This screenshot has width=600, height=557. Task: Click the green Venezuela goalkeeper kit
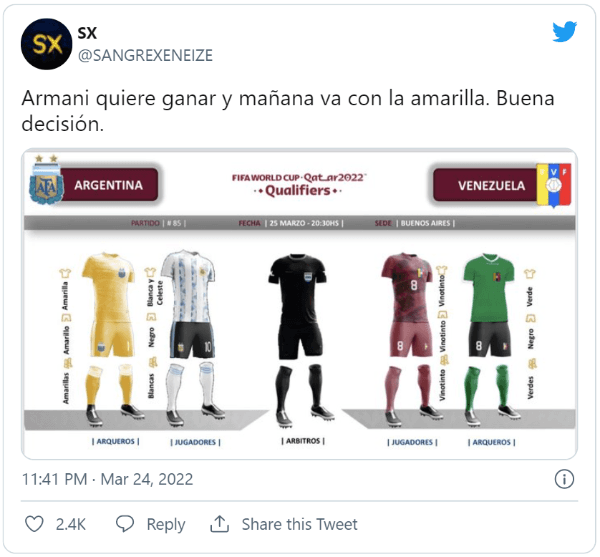(491, 339)
